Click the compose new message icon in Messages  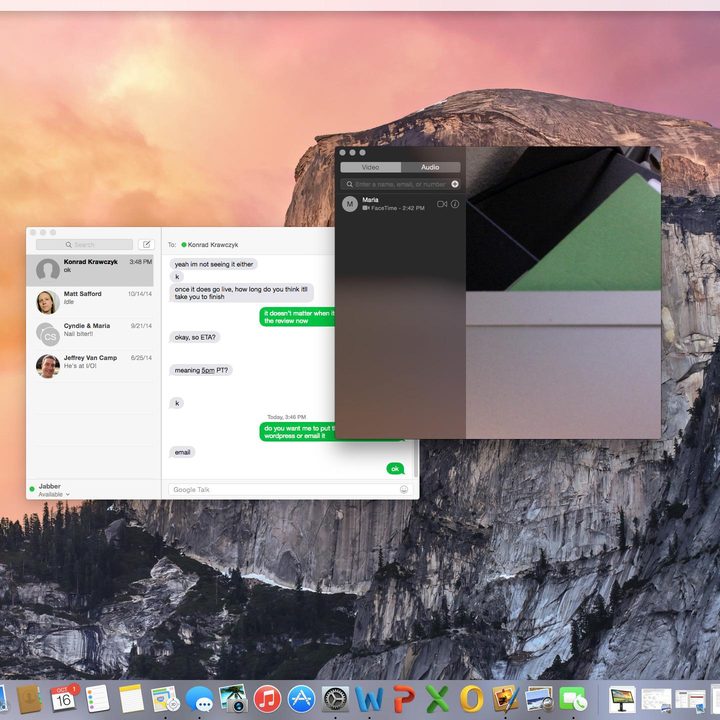coord(146,244)
